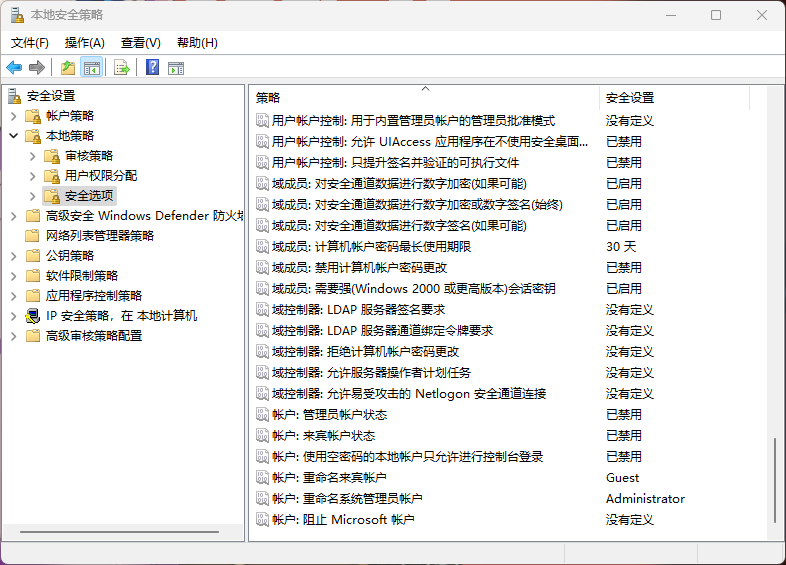Select policy 用户帐户控制: 用于内置管理员帐户的管理员批准模式
The image size is (786, 565).
(413, 120)
